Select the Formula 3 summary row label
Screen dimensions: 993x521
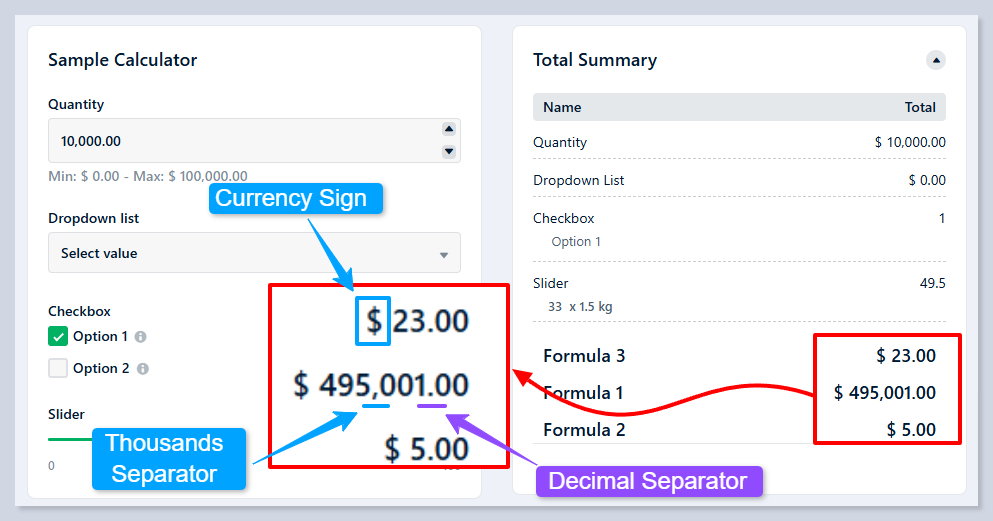click(584, 356)
